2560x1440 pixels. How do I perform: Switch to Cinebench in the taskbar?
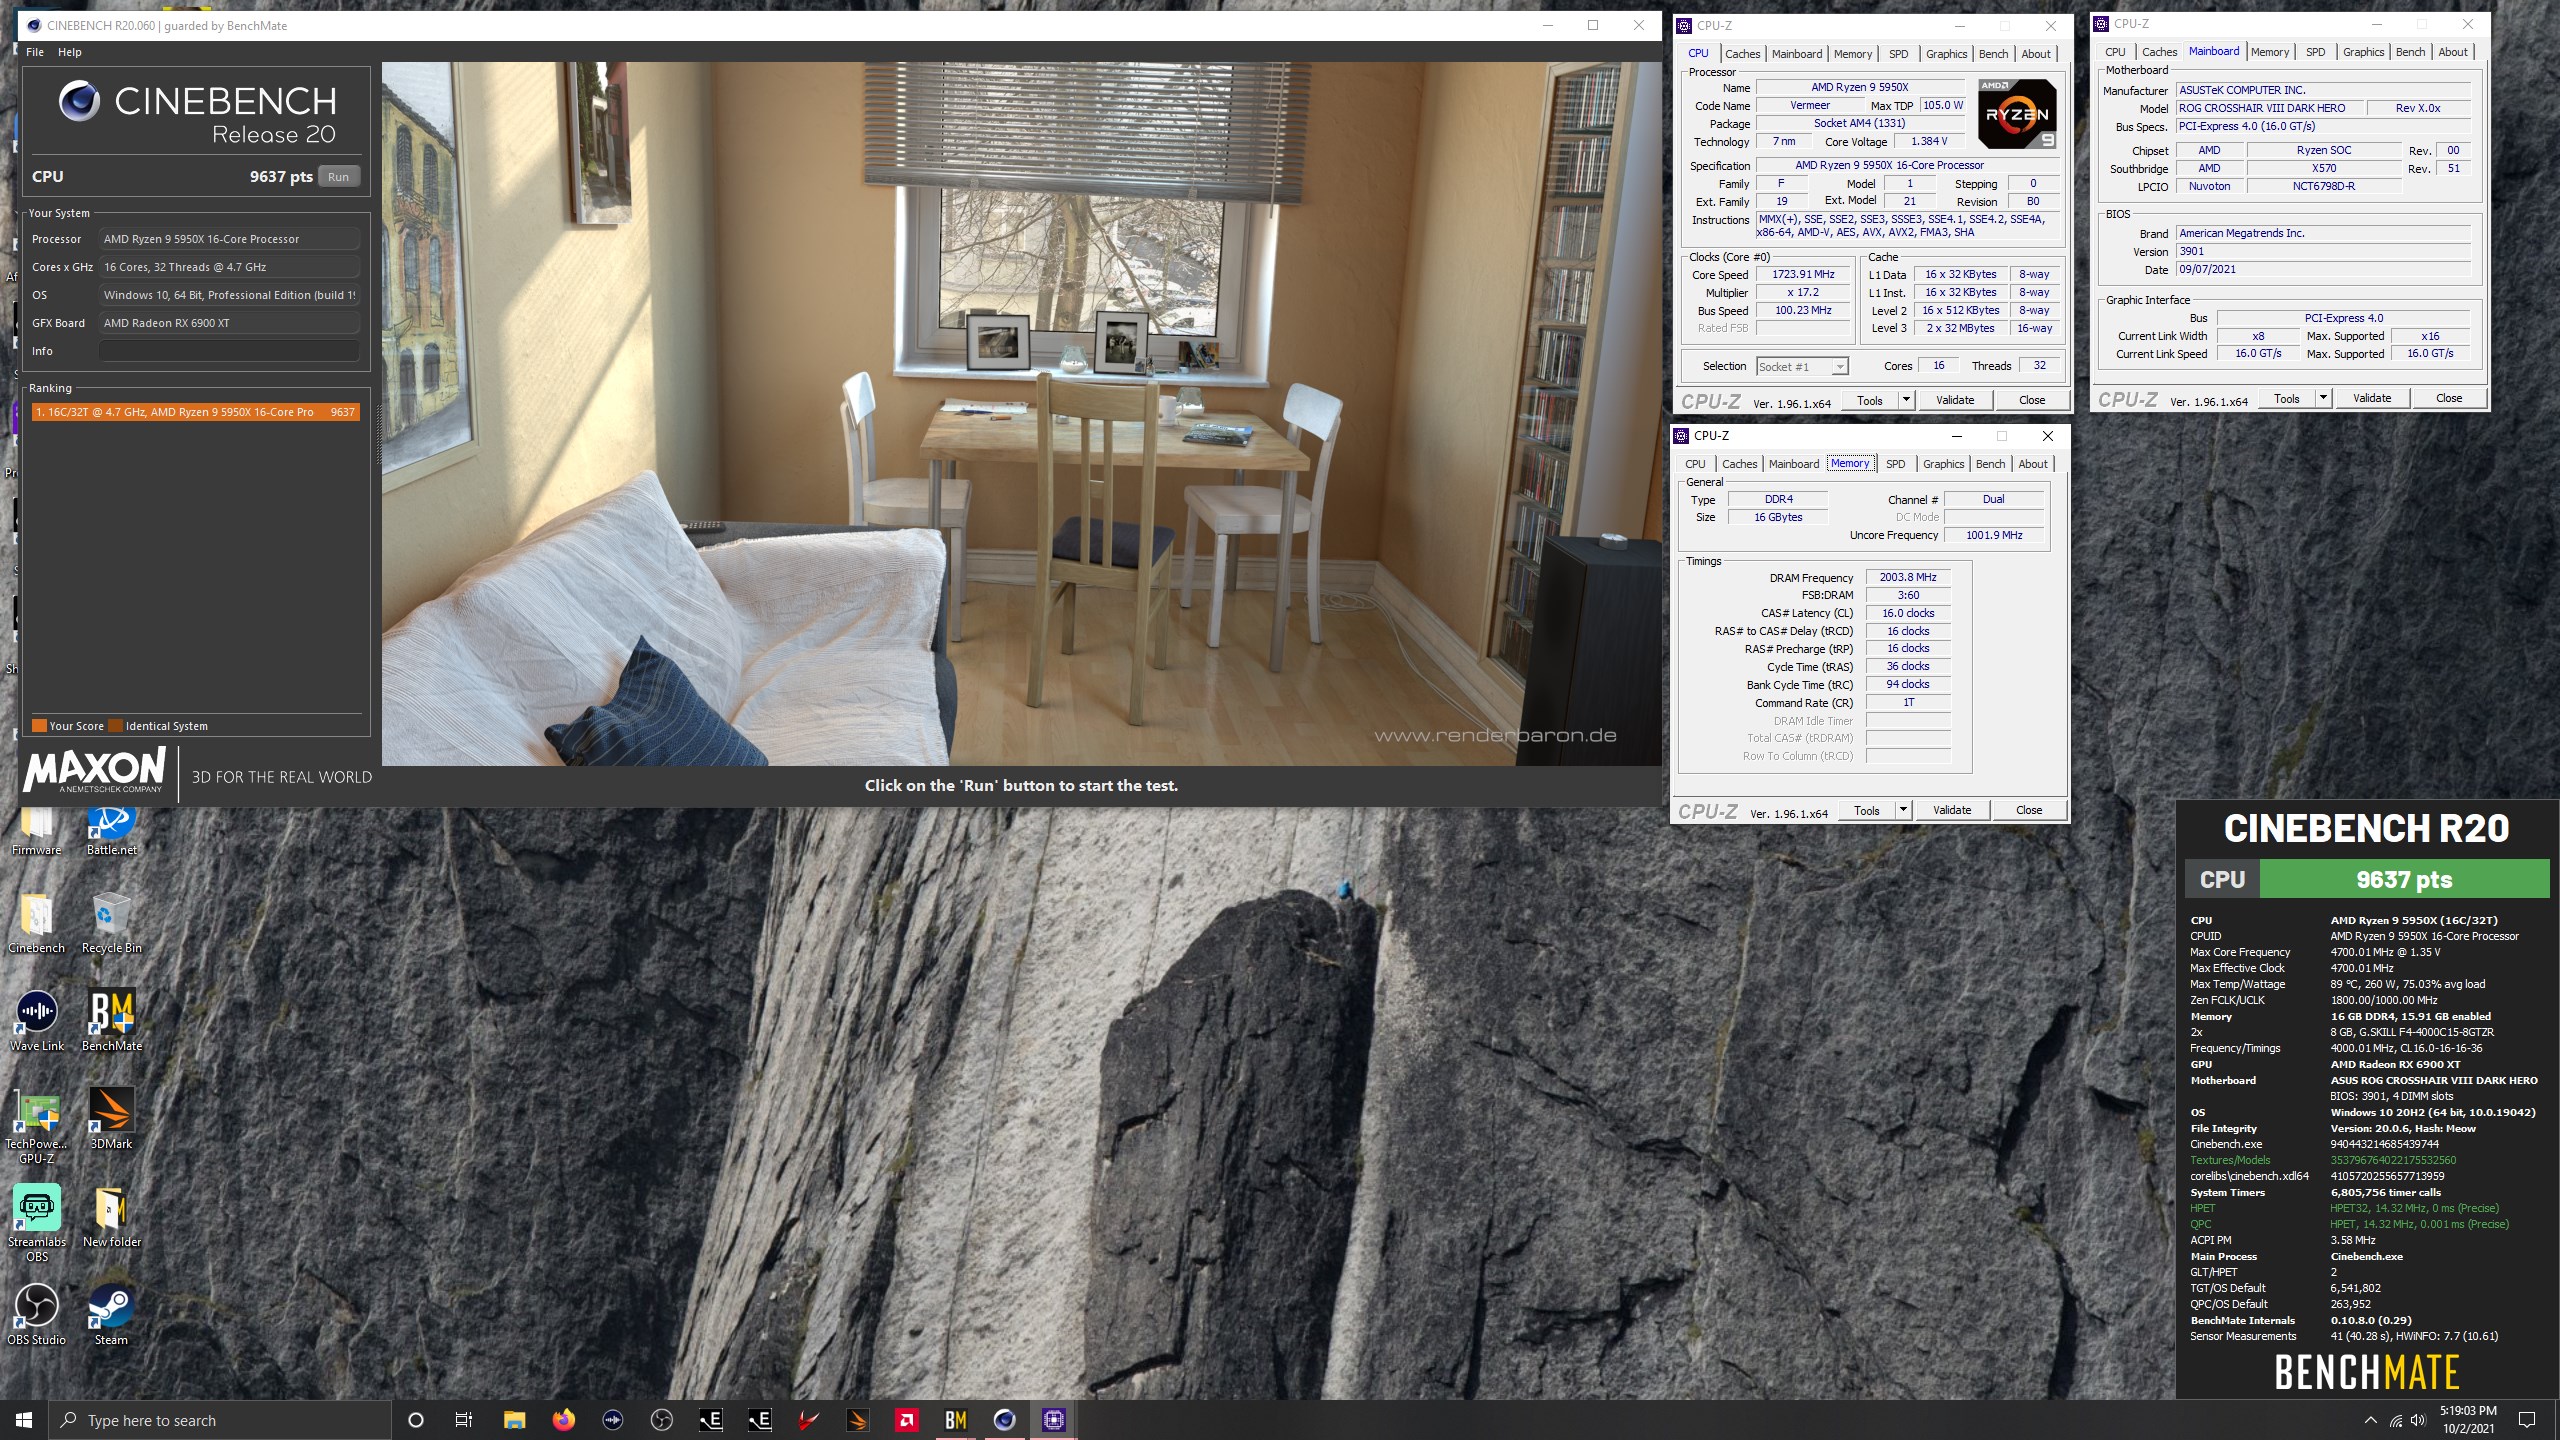click(x=1004, y=1420)
